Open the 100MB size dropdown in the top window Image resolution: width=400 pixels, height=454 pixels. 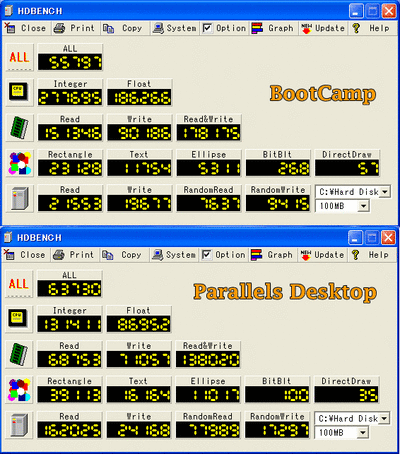(x=363, y=206)
